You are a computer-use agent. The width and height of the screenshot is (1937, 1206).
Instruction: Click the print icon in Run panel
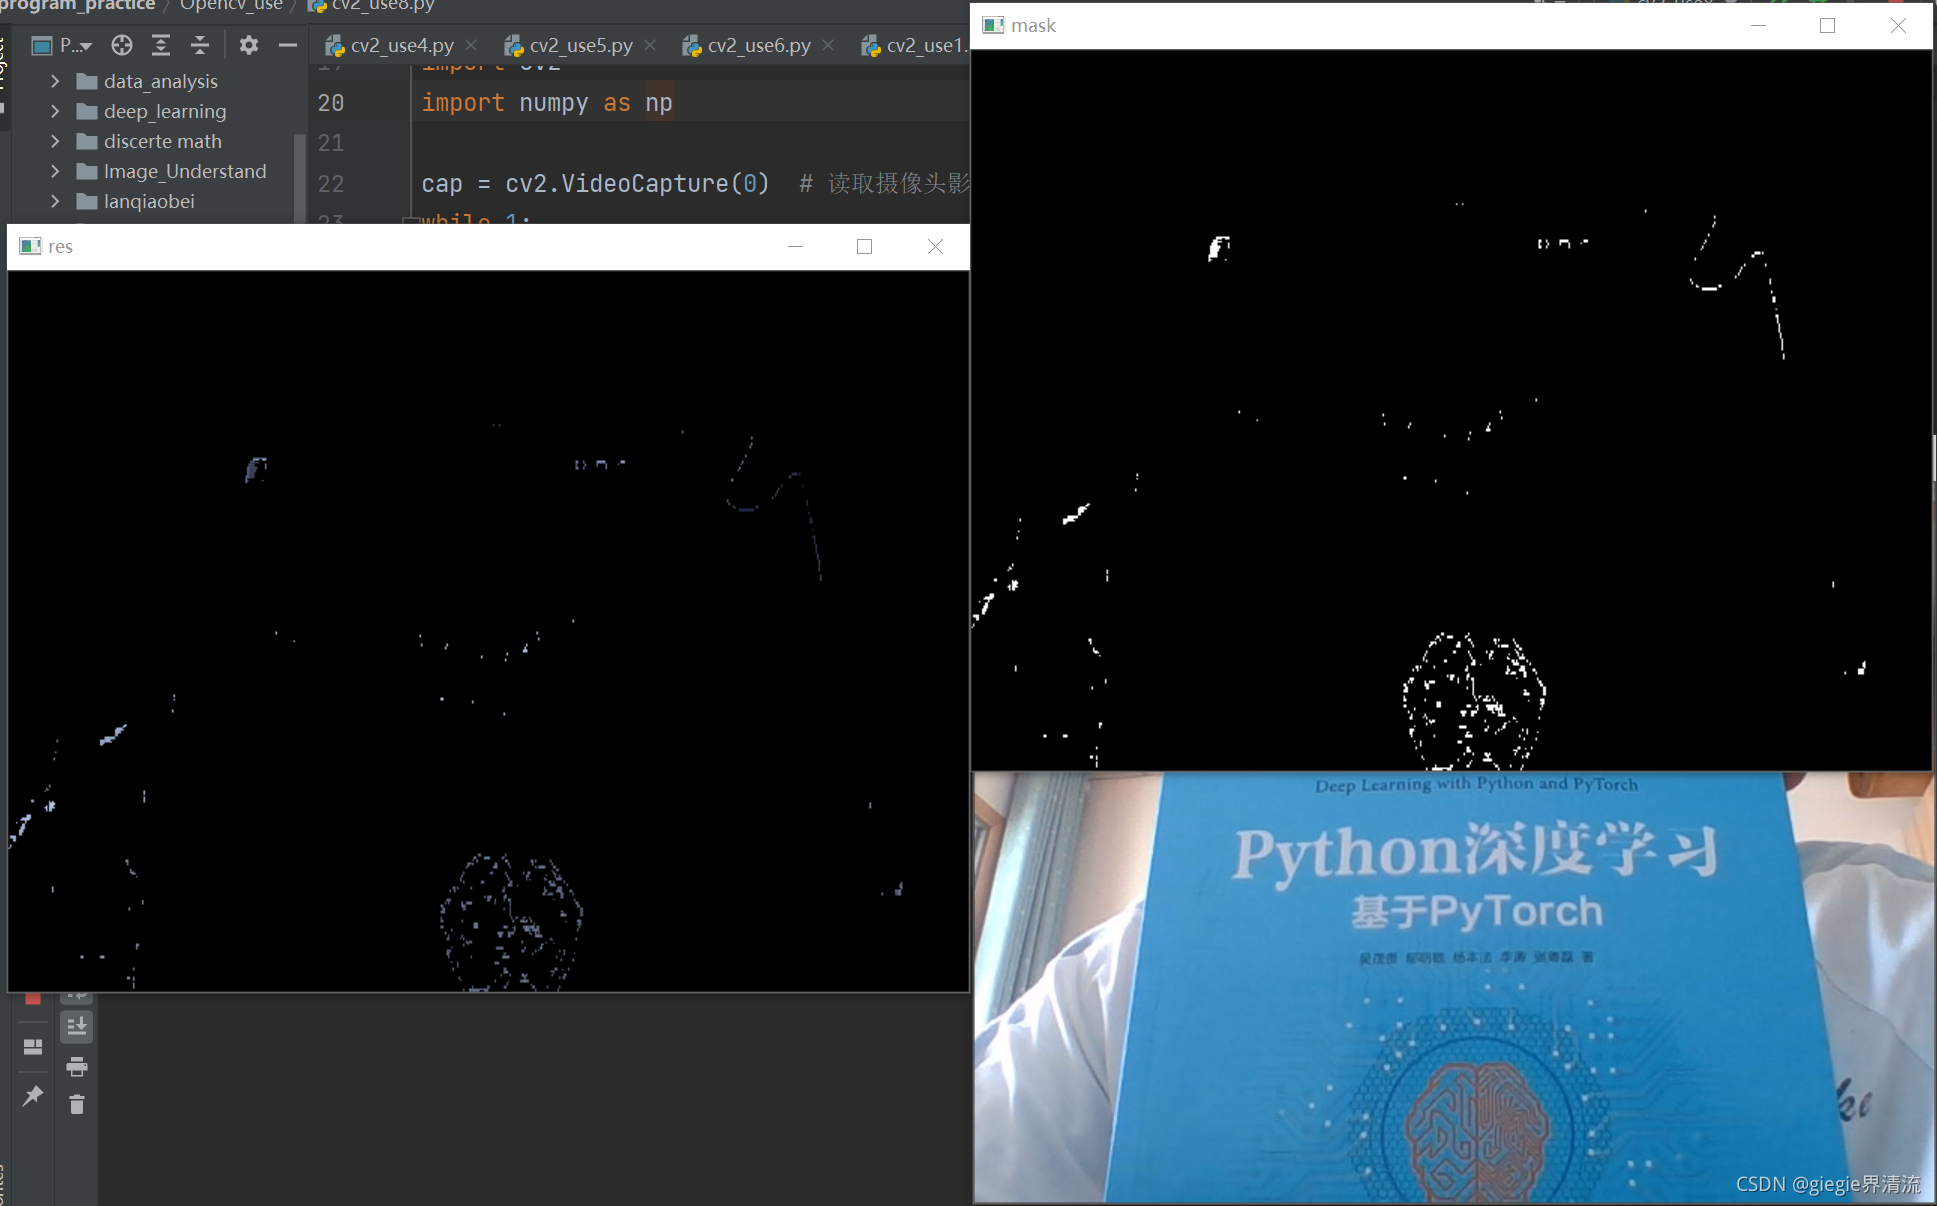77,1067
